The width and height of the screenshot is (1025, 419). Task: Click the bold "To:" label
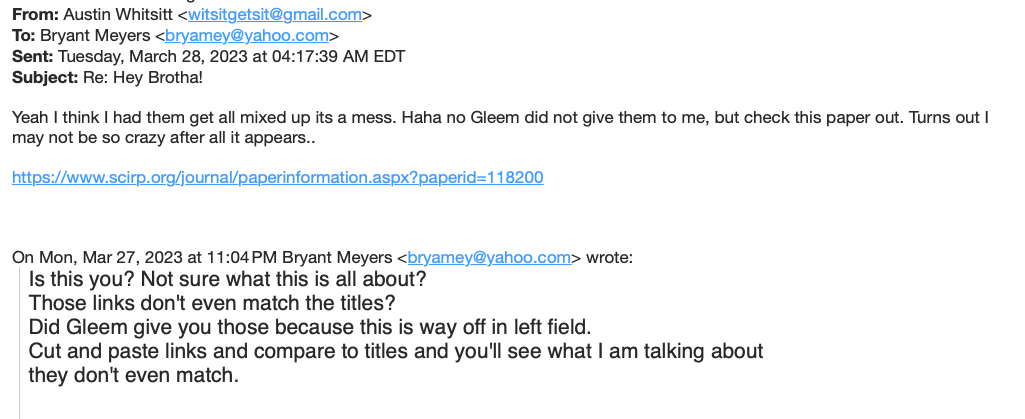click(x=24, y=35)
